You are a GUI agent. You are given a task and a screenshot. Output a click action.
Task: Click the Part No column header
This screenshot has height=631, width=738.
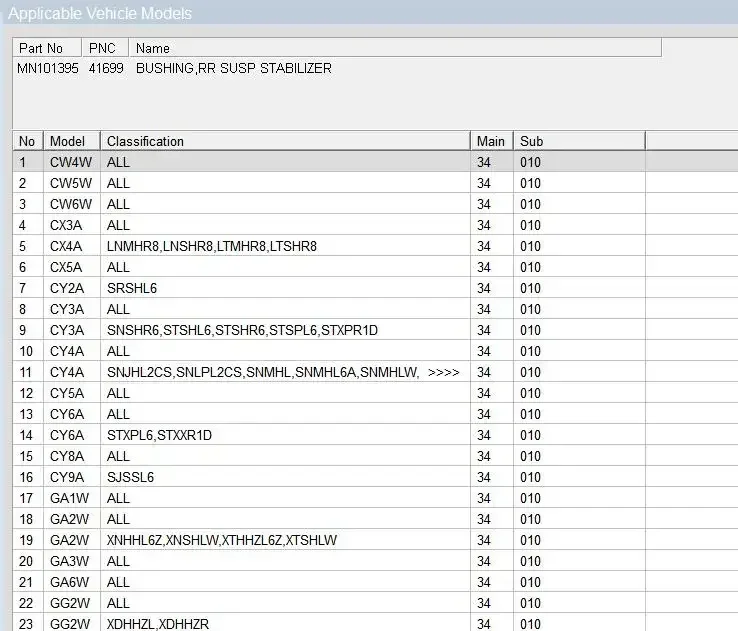[x=47, y=48]
